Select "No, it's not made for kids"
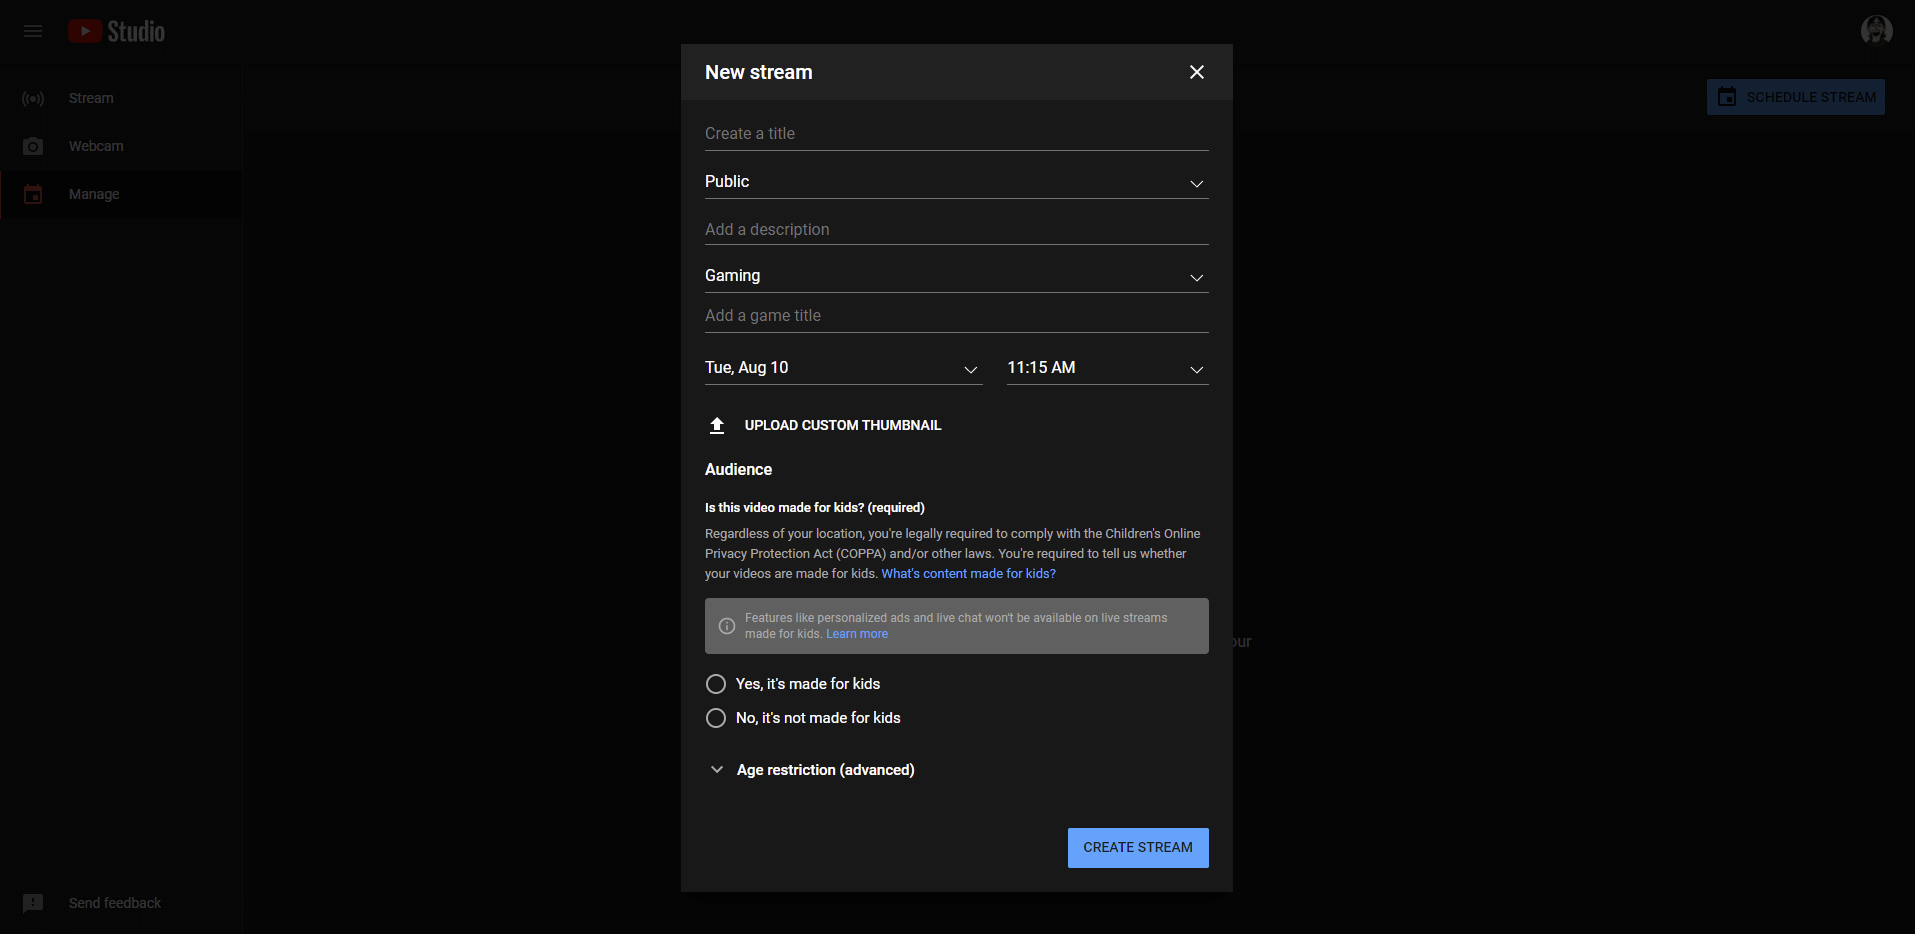The width and height of the screenshot is (1915, 934). 716,718
